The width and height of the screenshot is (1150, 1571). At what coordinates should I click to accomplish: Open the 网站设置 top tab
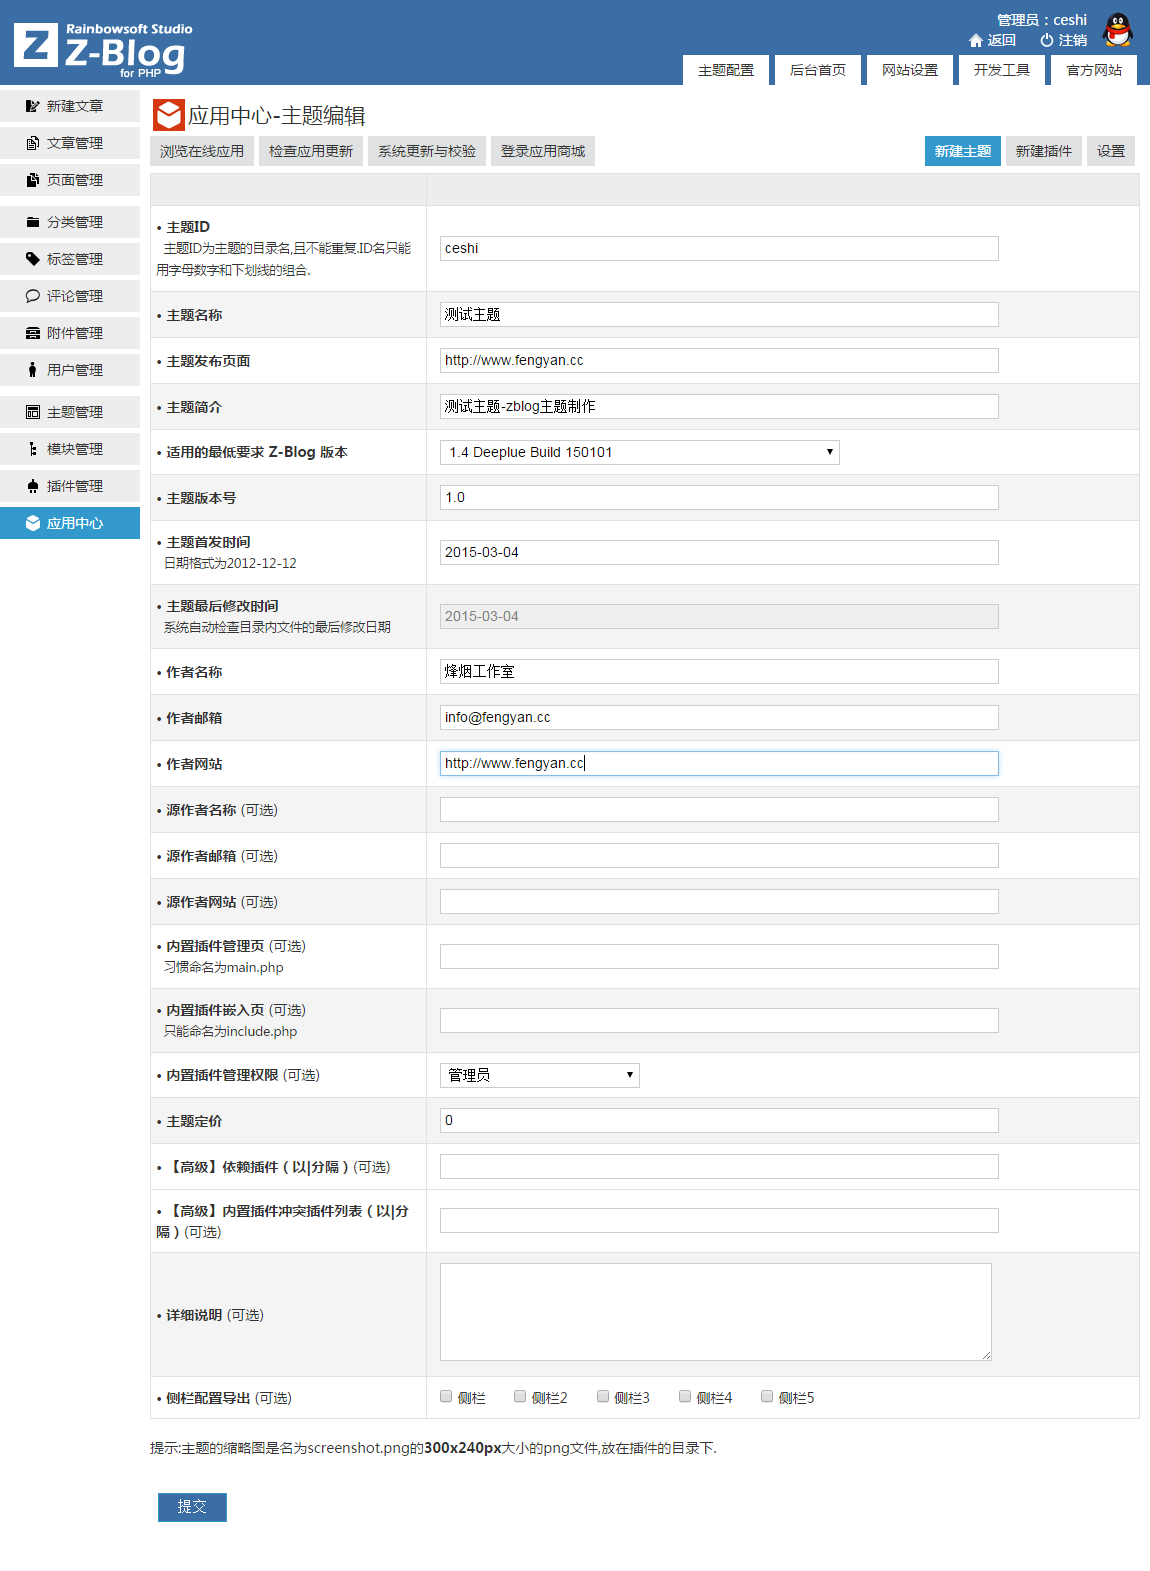[910, 70]
